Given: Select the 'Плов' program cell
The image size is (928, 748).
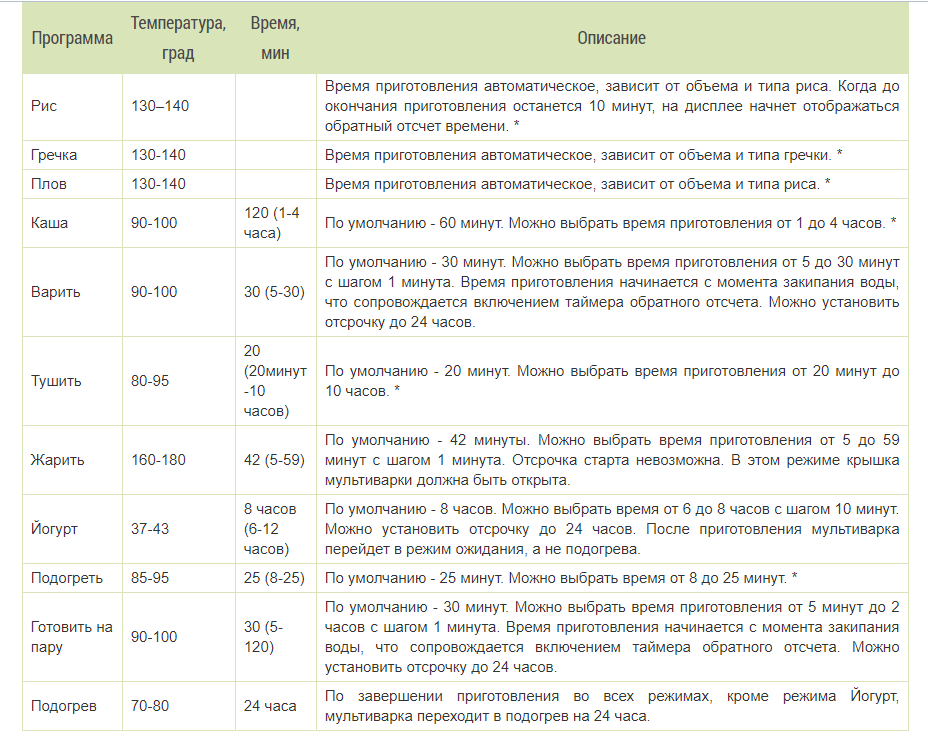Looking at the screenshot, I should [72, 184].
